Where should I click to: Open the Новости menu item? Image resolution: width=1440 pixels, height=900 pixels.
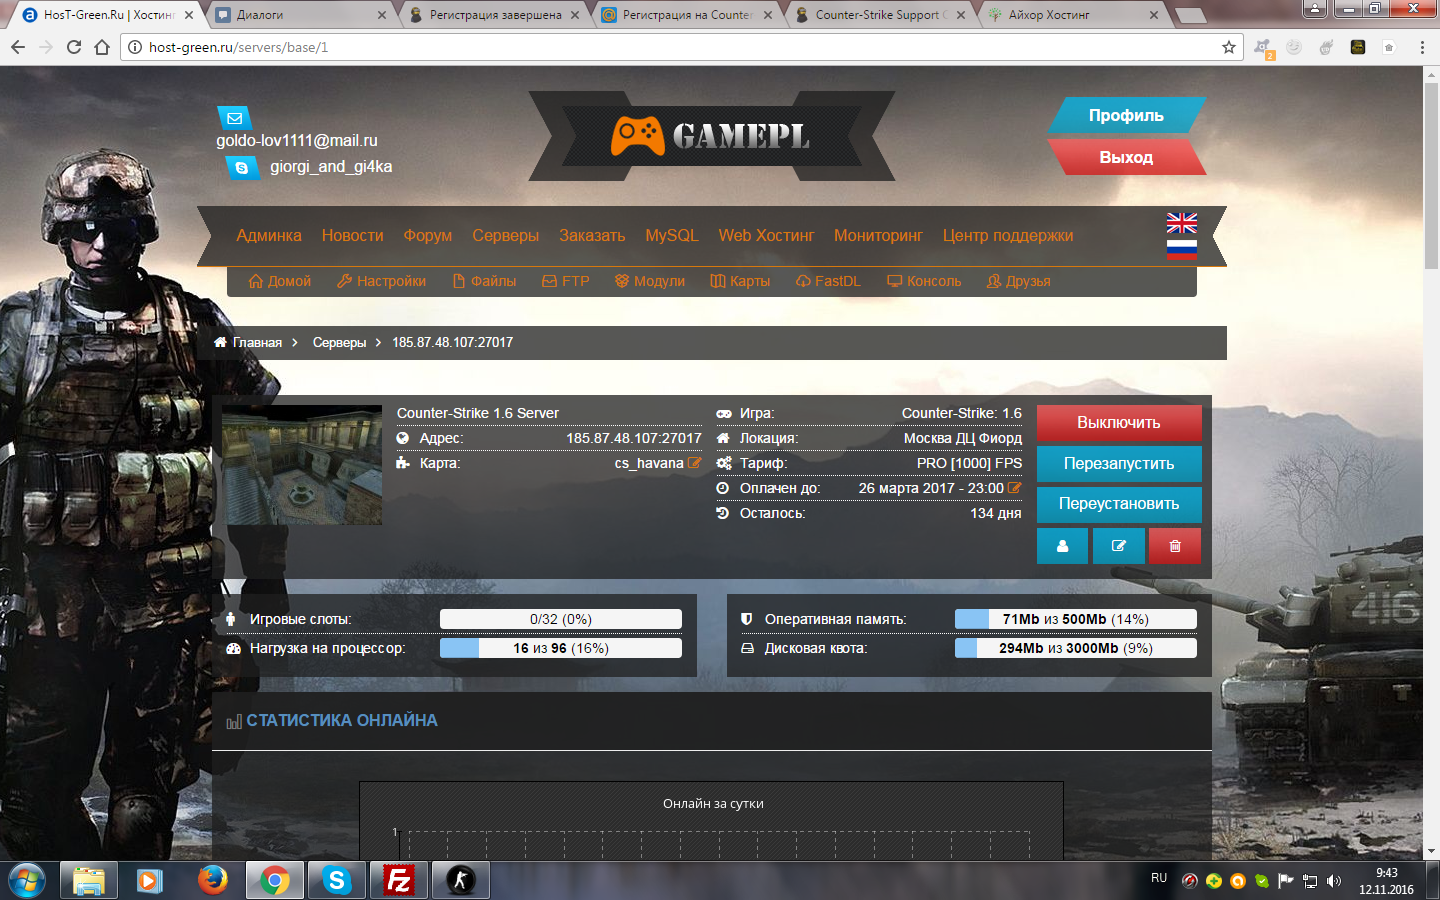(x=353, y=236)
